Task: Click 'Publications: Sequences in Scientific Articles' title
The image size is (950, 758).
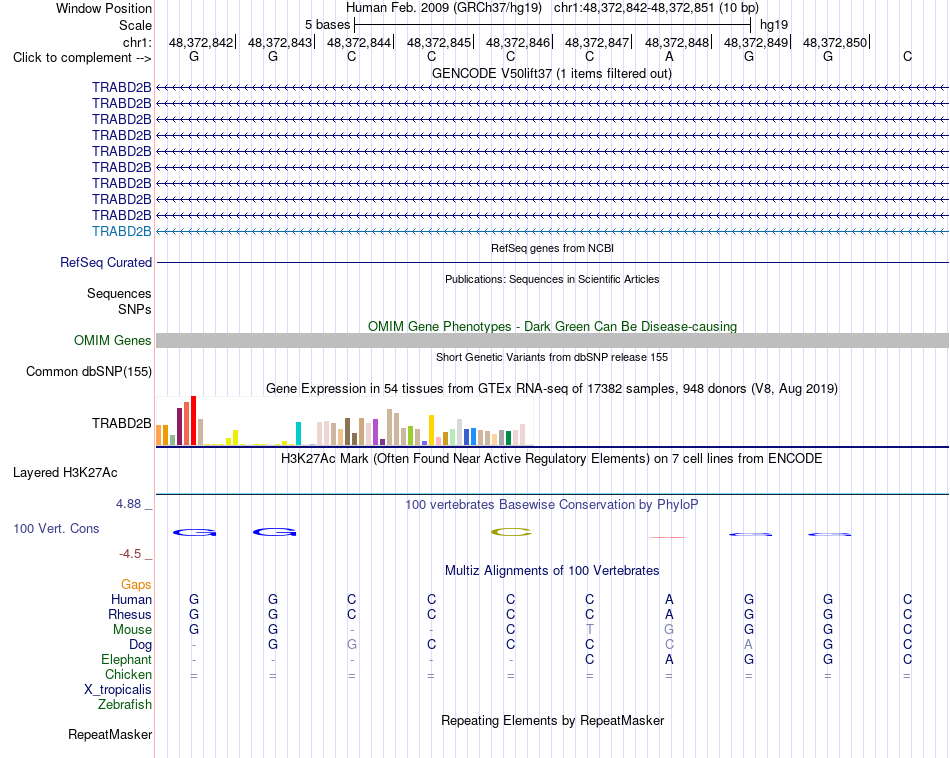Action: (x=552, y=279)
